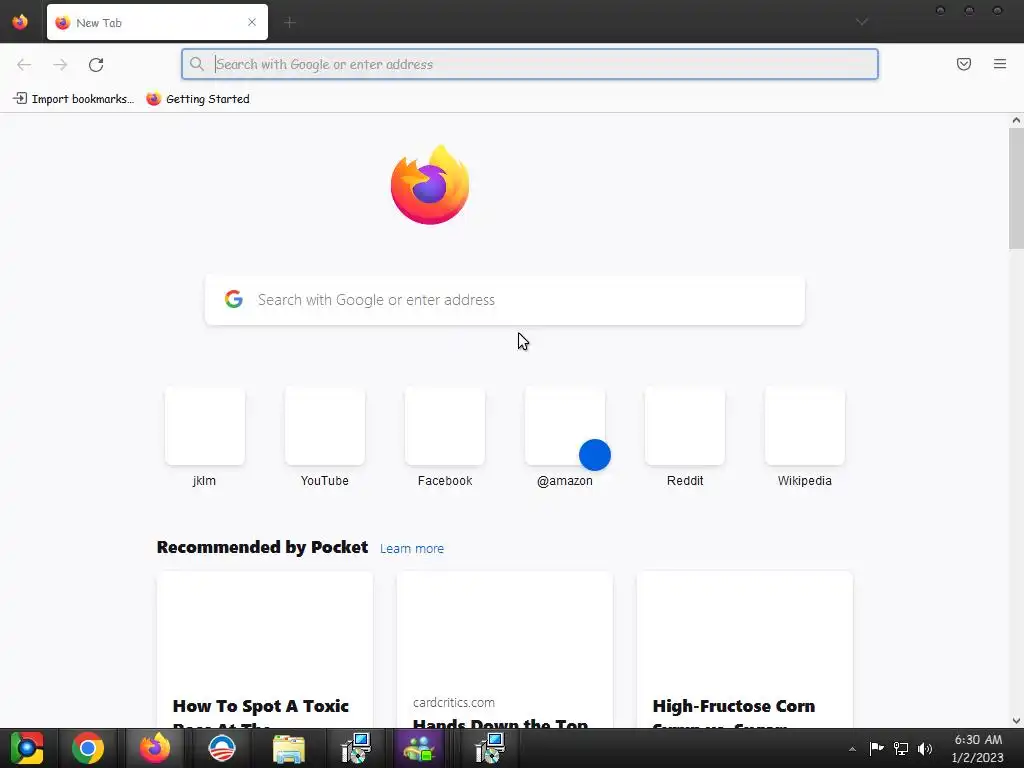
Task: Open the cardcritics.com Pocket story card
Action: tap(505, 650)
